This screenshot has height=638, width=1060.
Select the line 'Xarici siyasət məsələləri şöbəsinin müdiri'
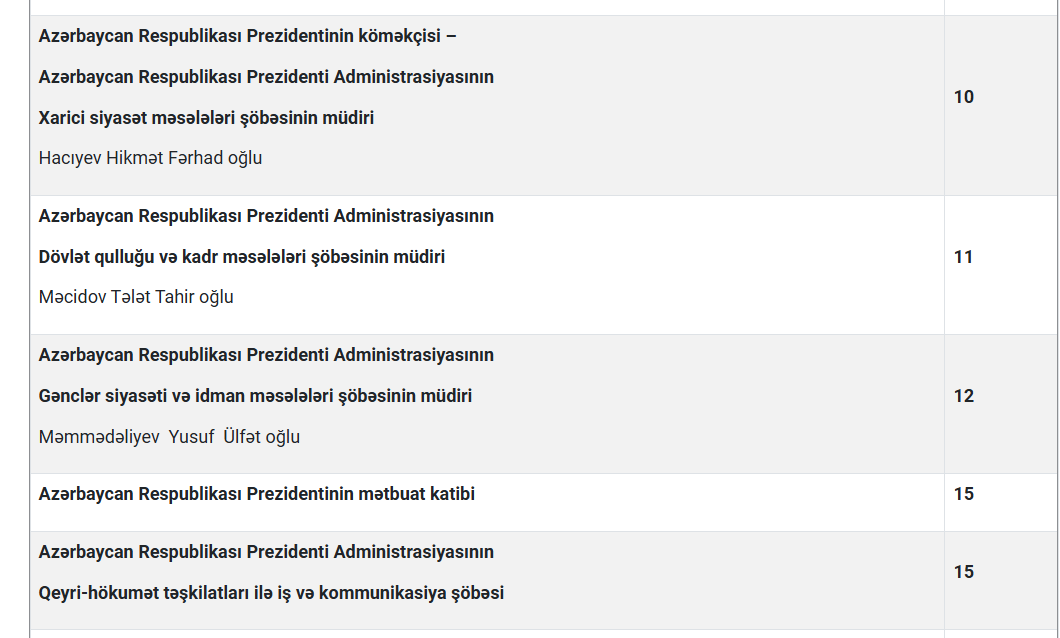pos(206,118)
